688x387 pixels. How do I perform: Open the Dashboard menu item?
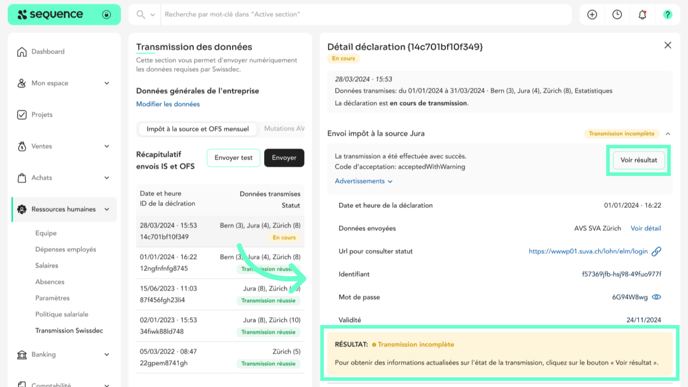click(x=48, y=52)
